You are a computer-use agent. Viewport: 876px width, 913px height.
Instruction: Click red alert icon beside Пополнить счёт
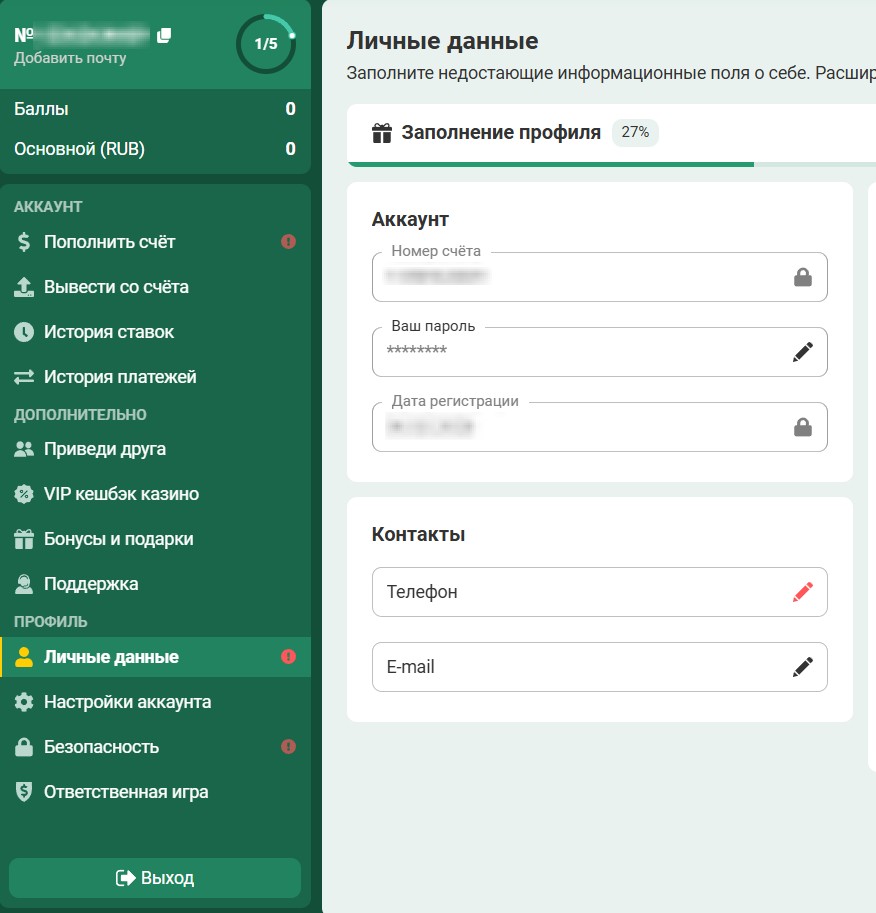click(289, 242)
